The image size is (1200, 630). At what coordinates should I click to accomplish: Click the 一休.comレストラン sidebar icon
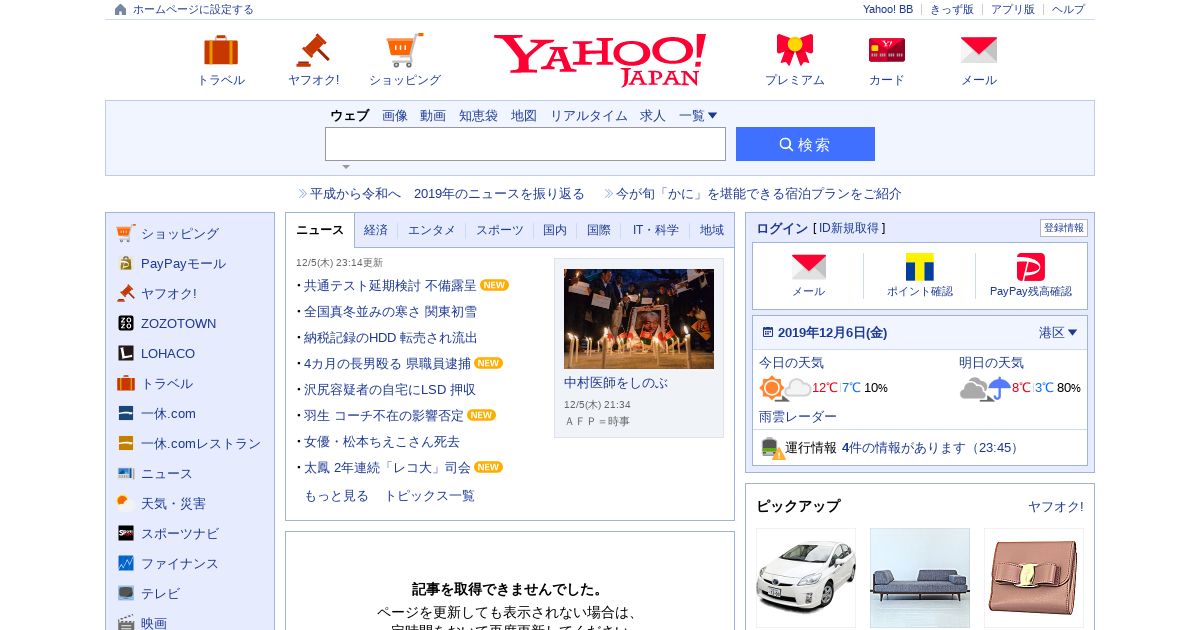click(x=125, y=443)
